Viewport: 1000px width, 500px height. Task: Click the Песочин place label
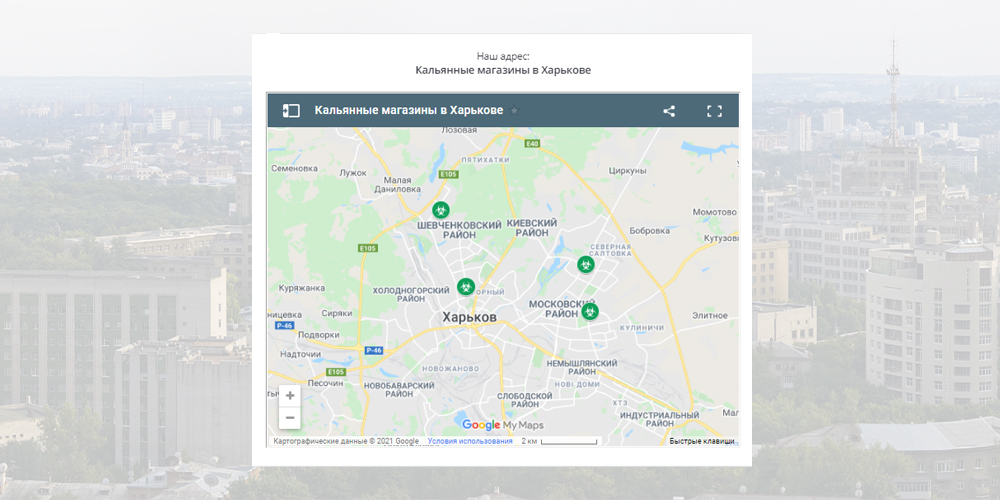click(325, 383)
